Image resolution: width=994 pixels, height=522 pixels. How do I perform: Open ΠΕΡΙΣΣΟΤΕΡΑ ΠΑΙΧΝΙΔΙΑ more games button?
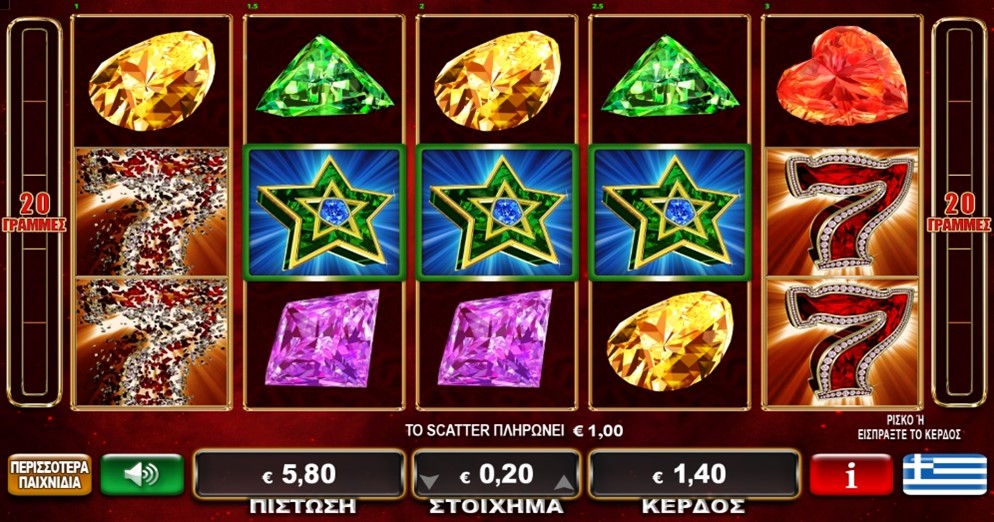[49, 474]
